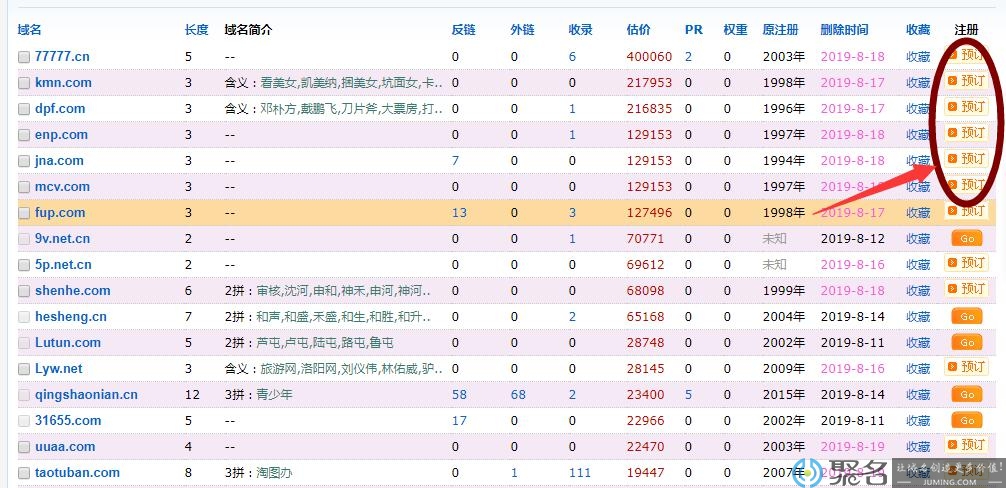This screenshot has width=1006, height=488.
Task: Click the 淘图办 description text
Action: (x=274, y=473)
